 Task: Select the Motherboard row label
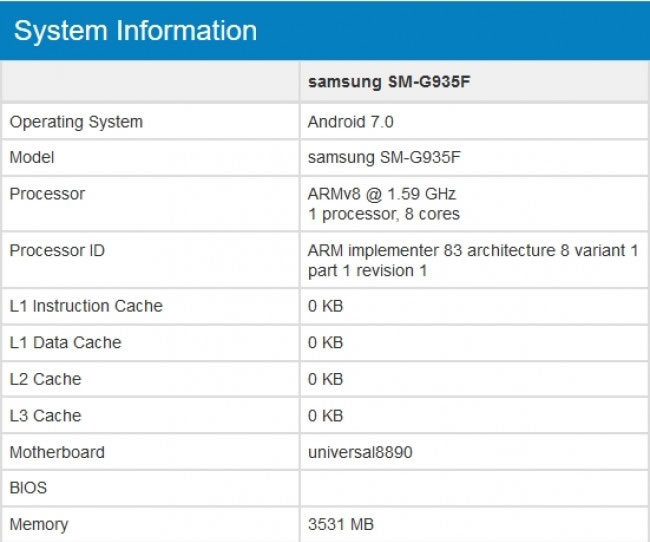[57, 452]
